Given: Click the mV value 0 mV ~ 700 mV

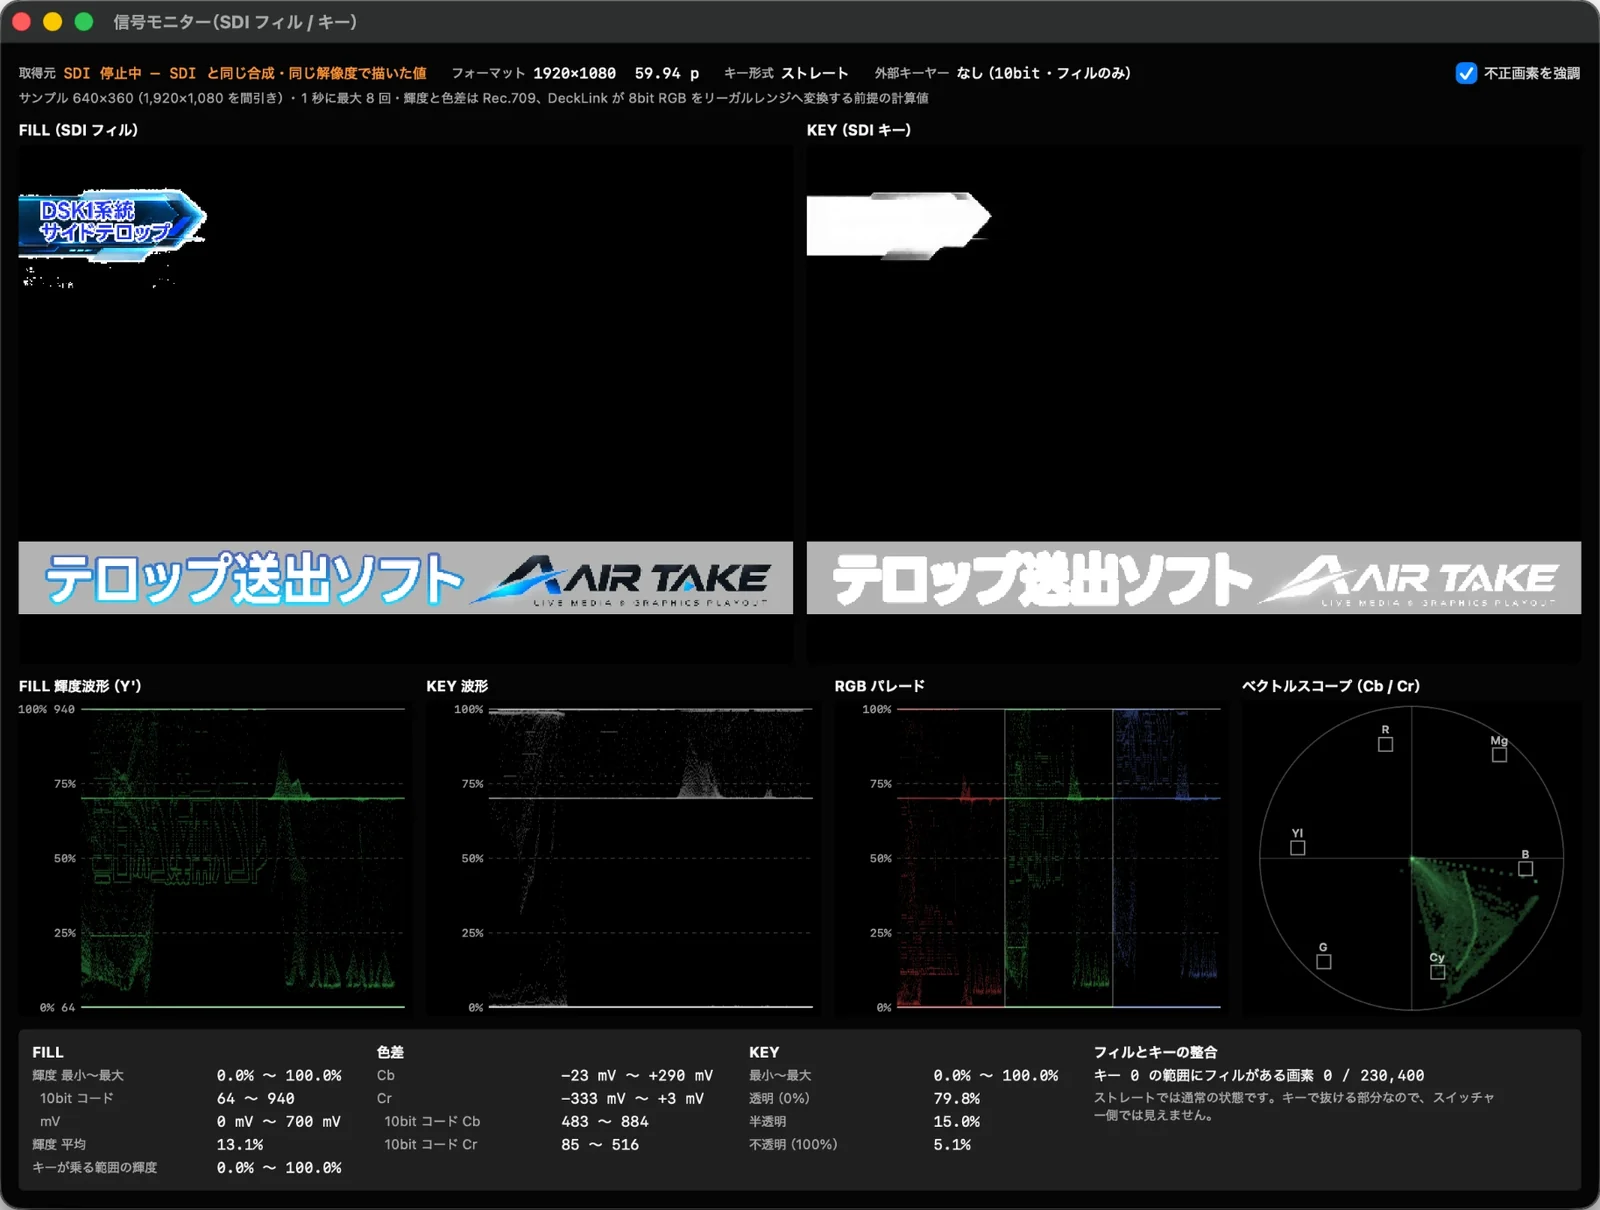Looking at the screenshot, I should pos(279,1121).
